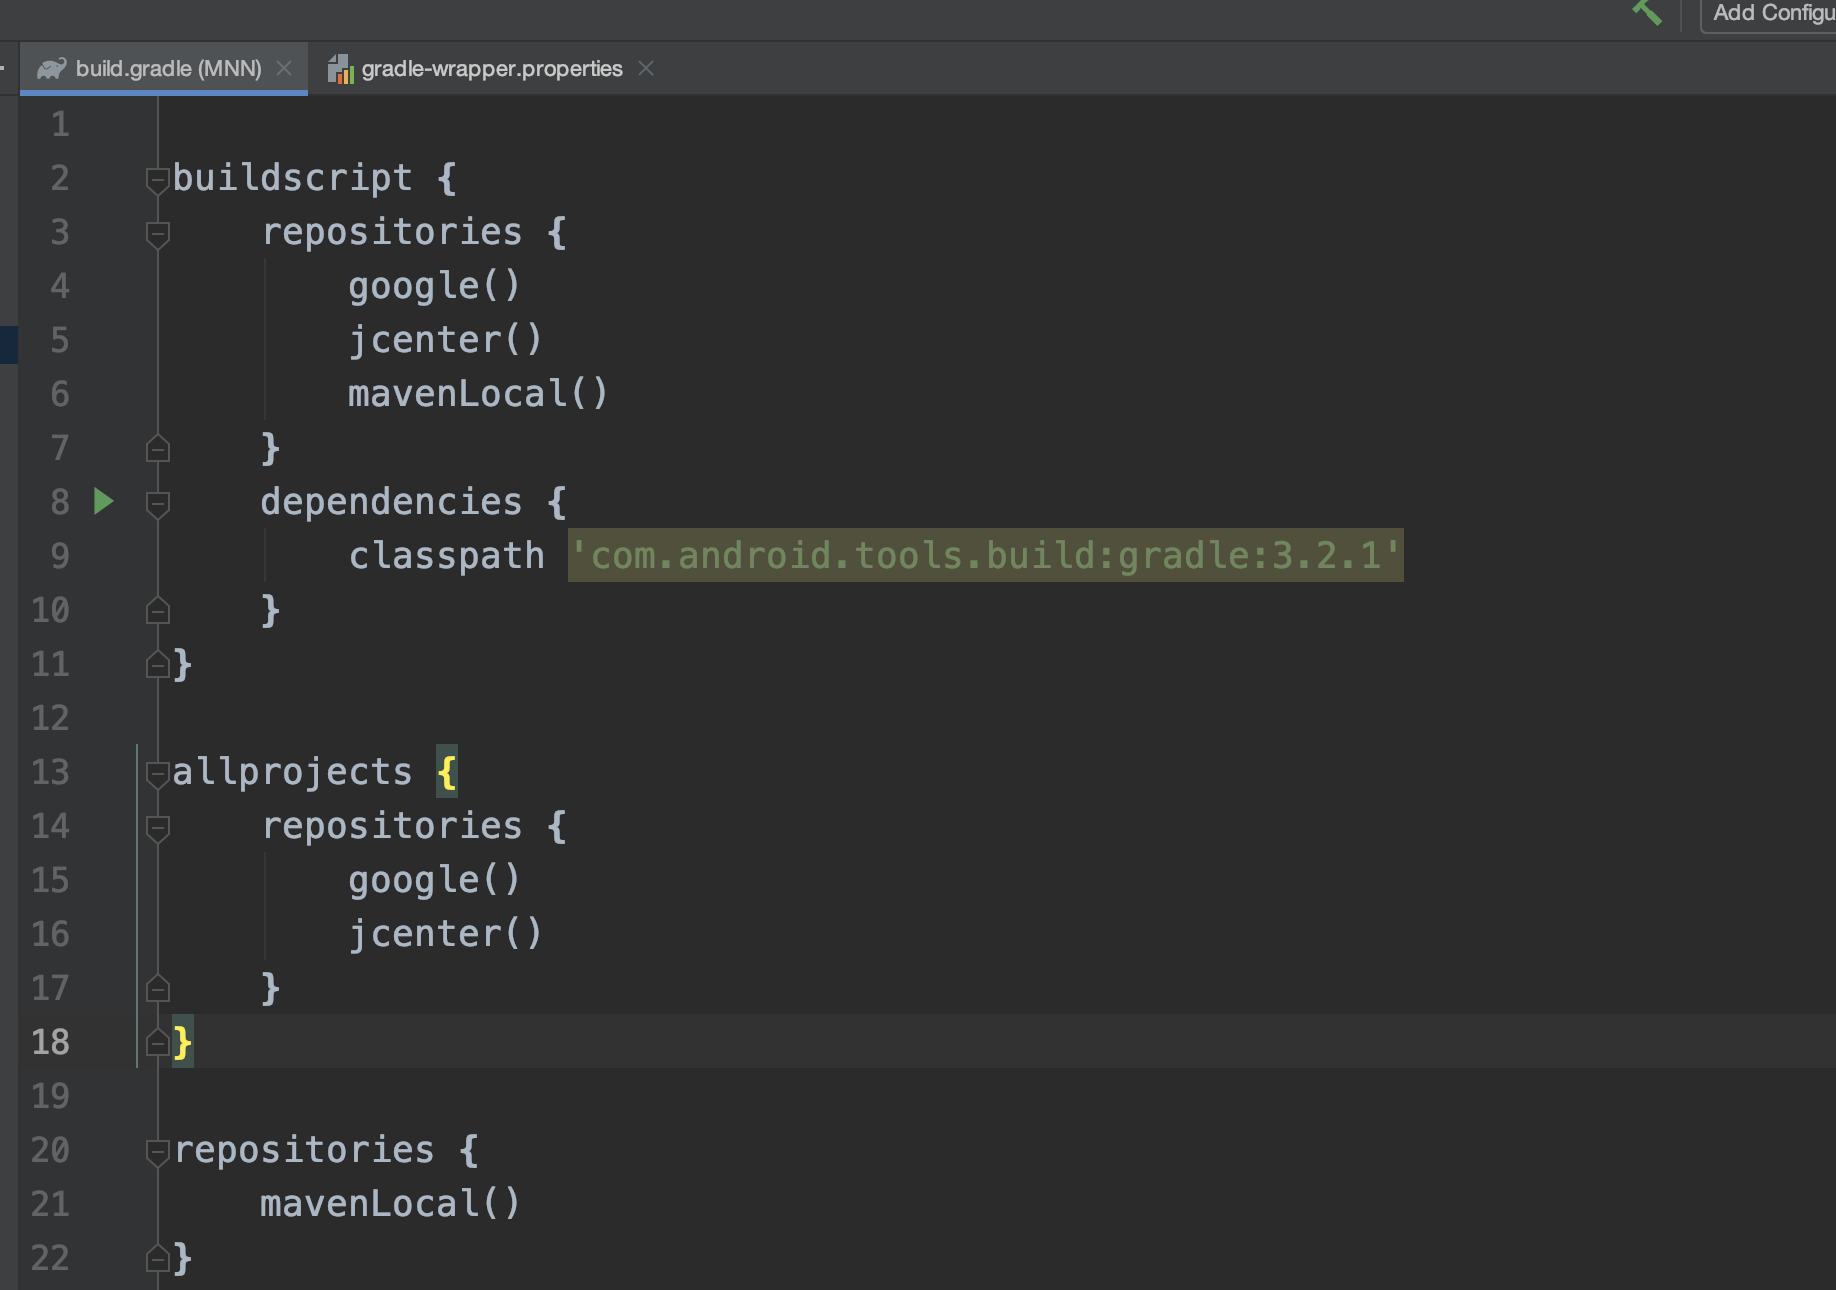The height and width of the screenshot is (1290, 1836).
Task: Run the Gradle task via the green gutter arrow
Action: point(103,503)
